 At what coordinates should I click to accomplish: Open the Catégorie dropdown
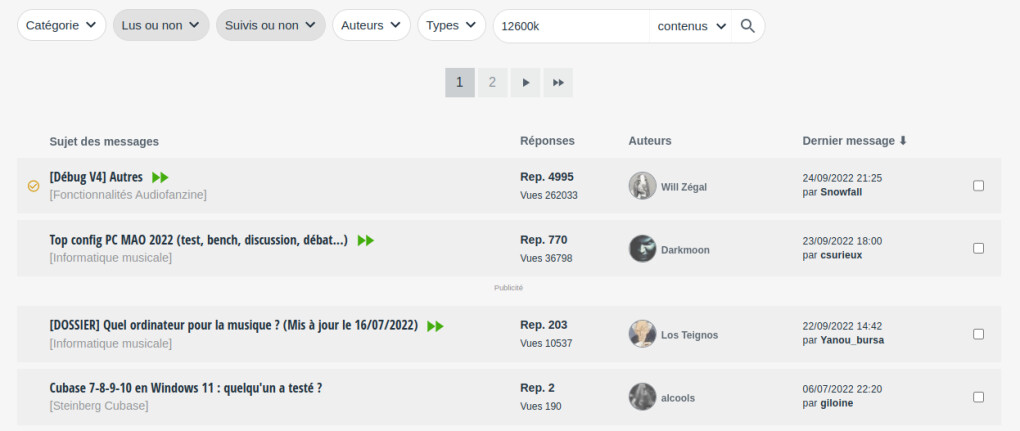point(61,25)
